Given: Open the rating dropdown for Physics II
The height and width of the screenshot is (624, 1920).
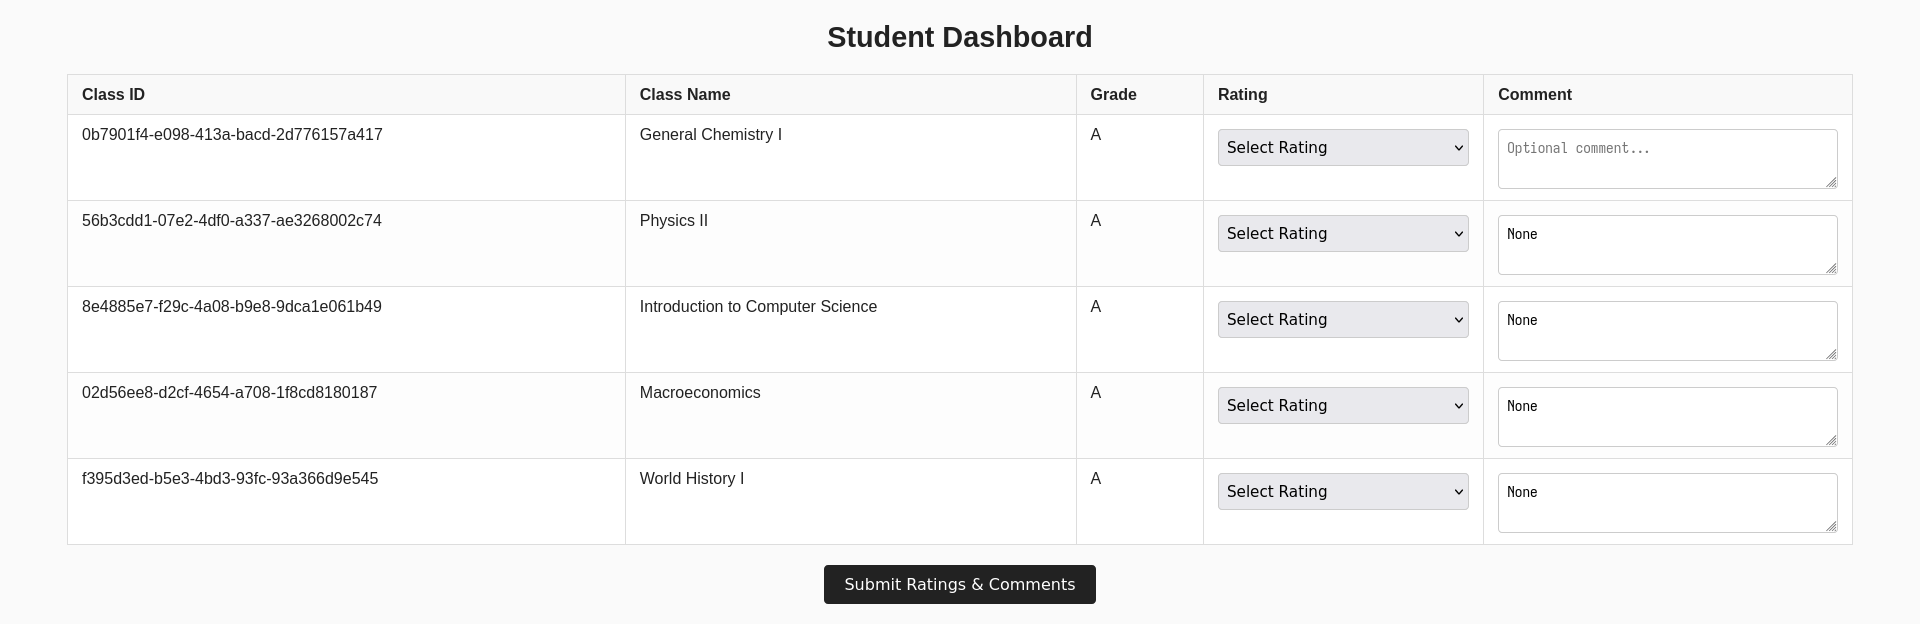Looking at the screenshot, I should 1343,233.
